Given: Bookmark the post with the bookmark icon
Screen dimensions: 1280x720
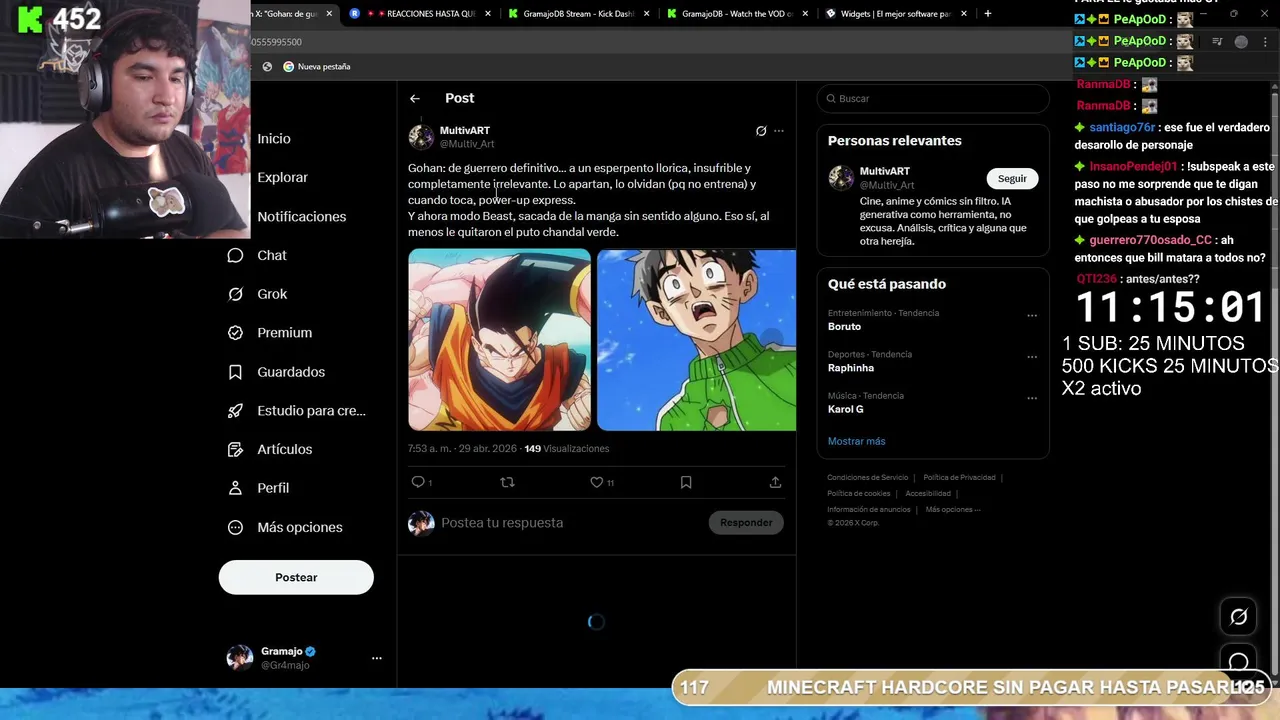Looking at the screenshot, I should coord(686,482).
